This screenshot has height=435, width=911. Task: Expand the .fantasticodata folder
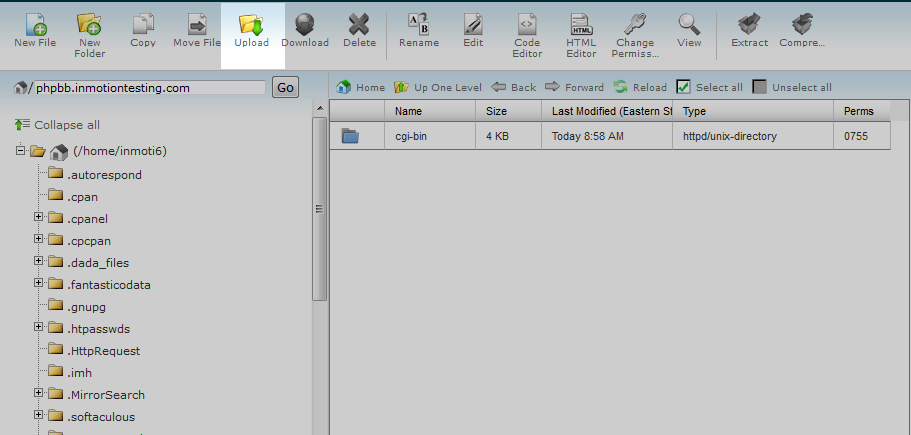[38, 283]
